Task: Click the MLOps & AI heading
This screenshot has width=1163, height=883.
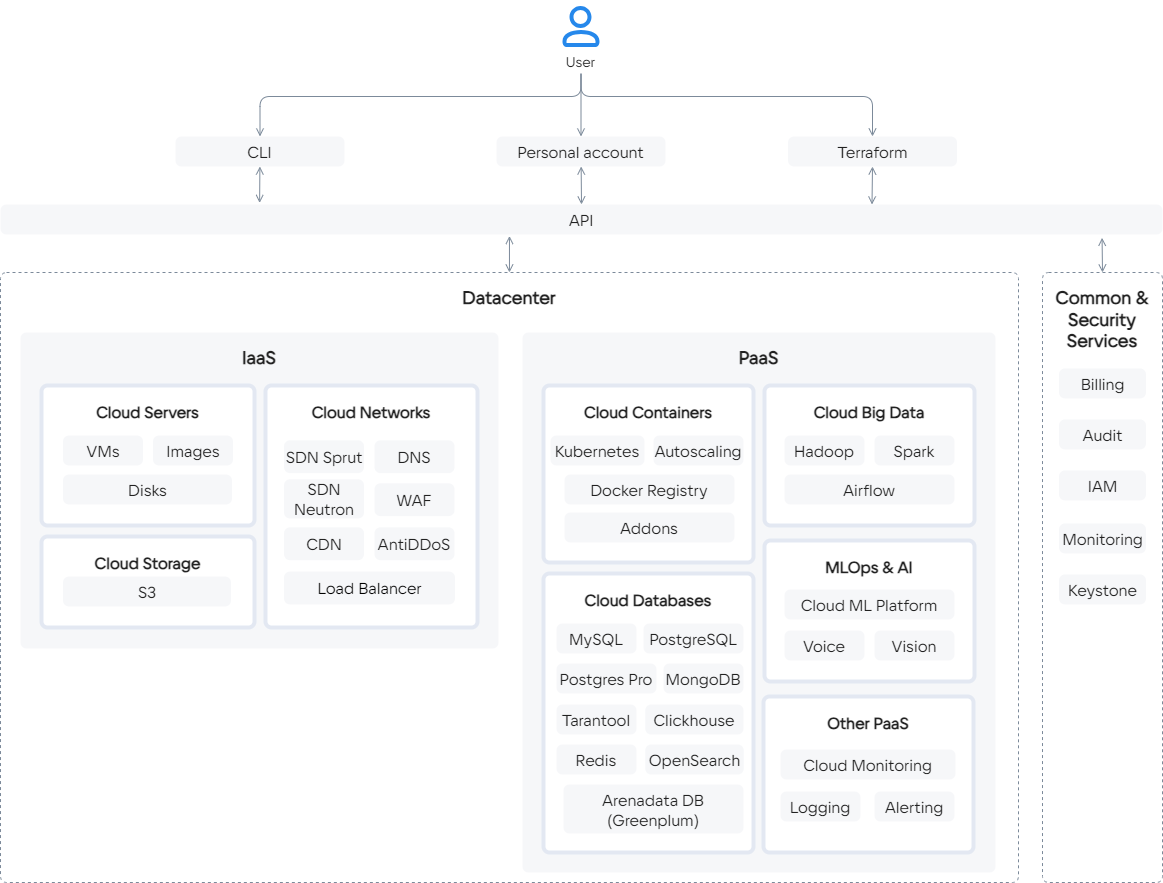Action: click(x=869, y=568)
